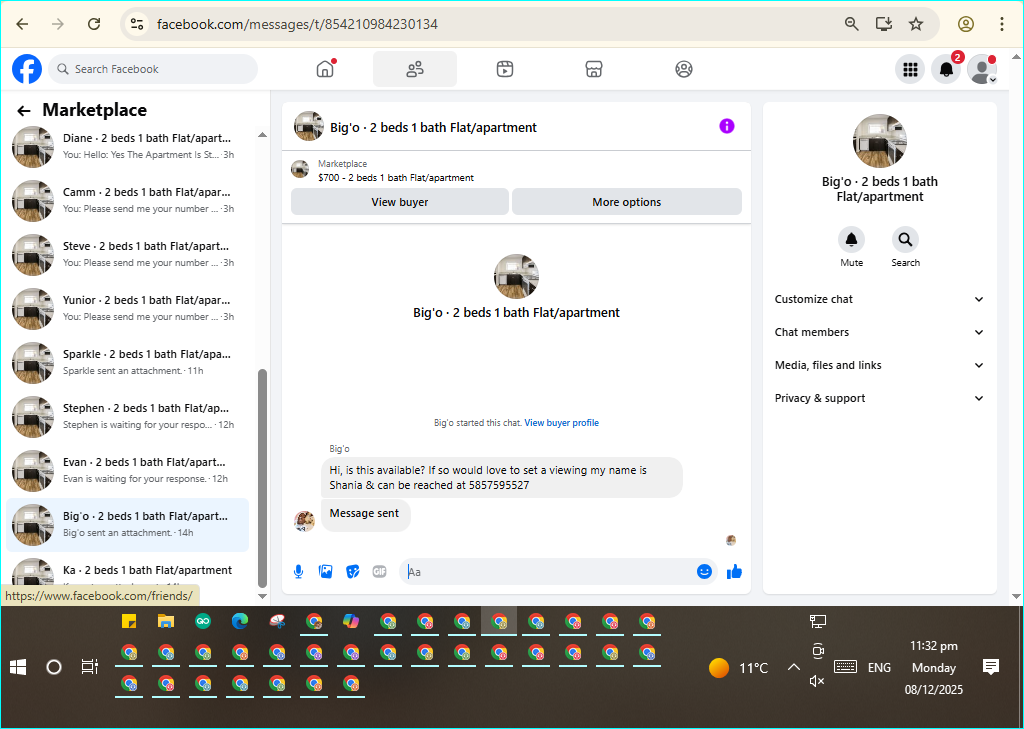Expand Privacy & support section
This screenshot has height=729, width=1024.
[x=879, y=398]
